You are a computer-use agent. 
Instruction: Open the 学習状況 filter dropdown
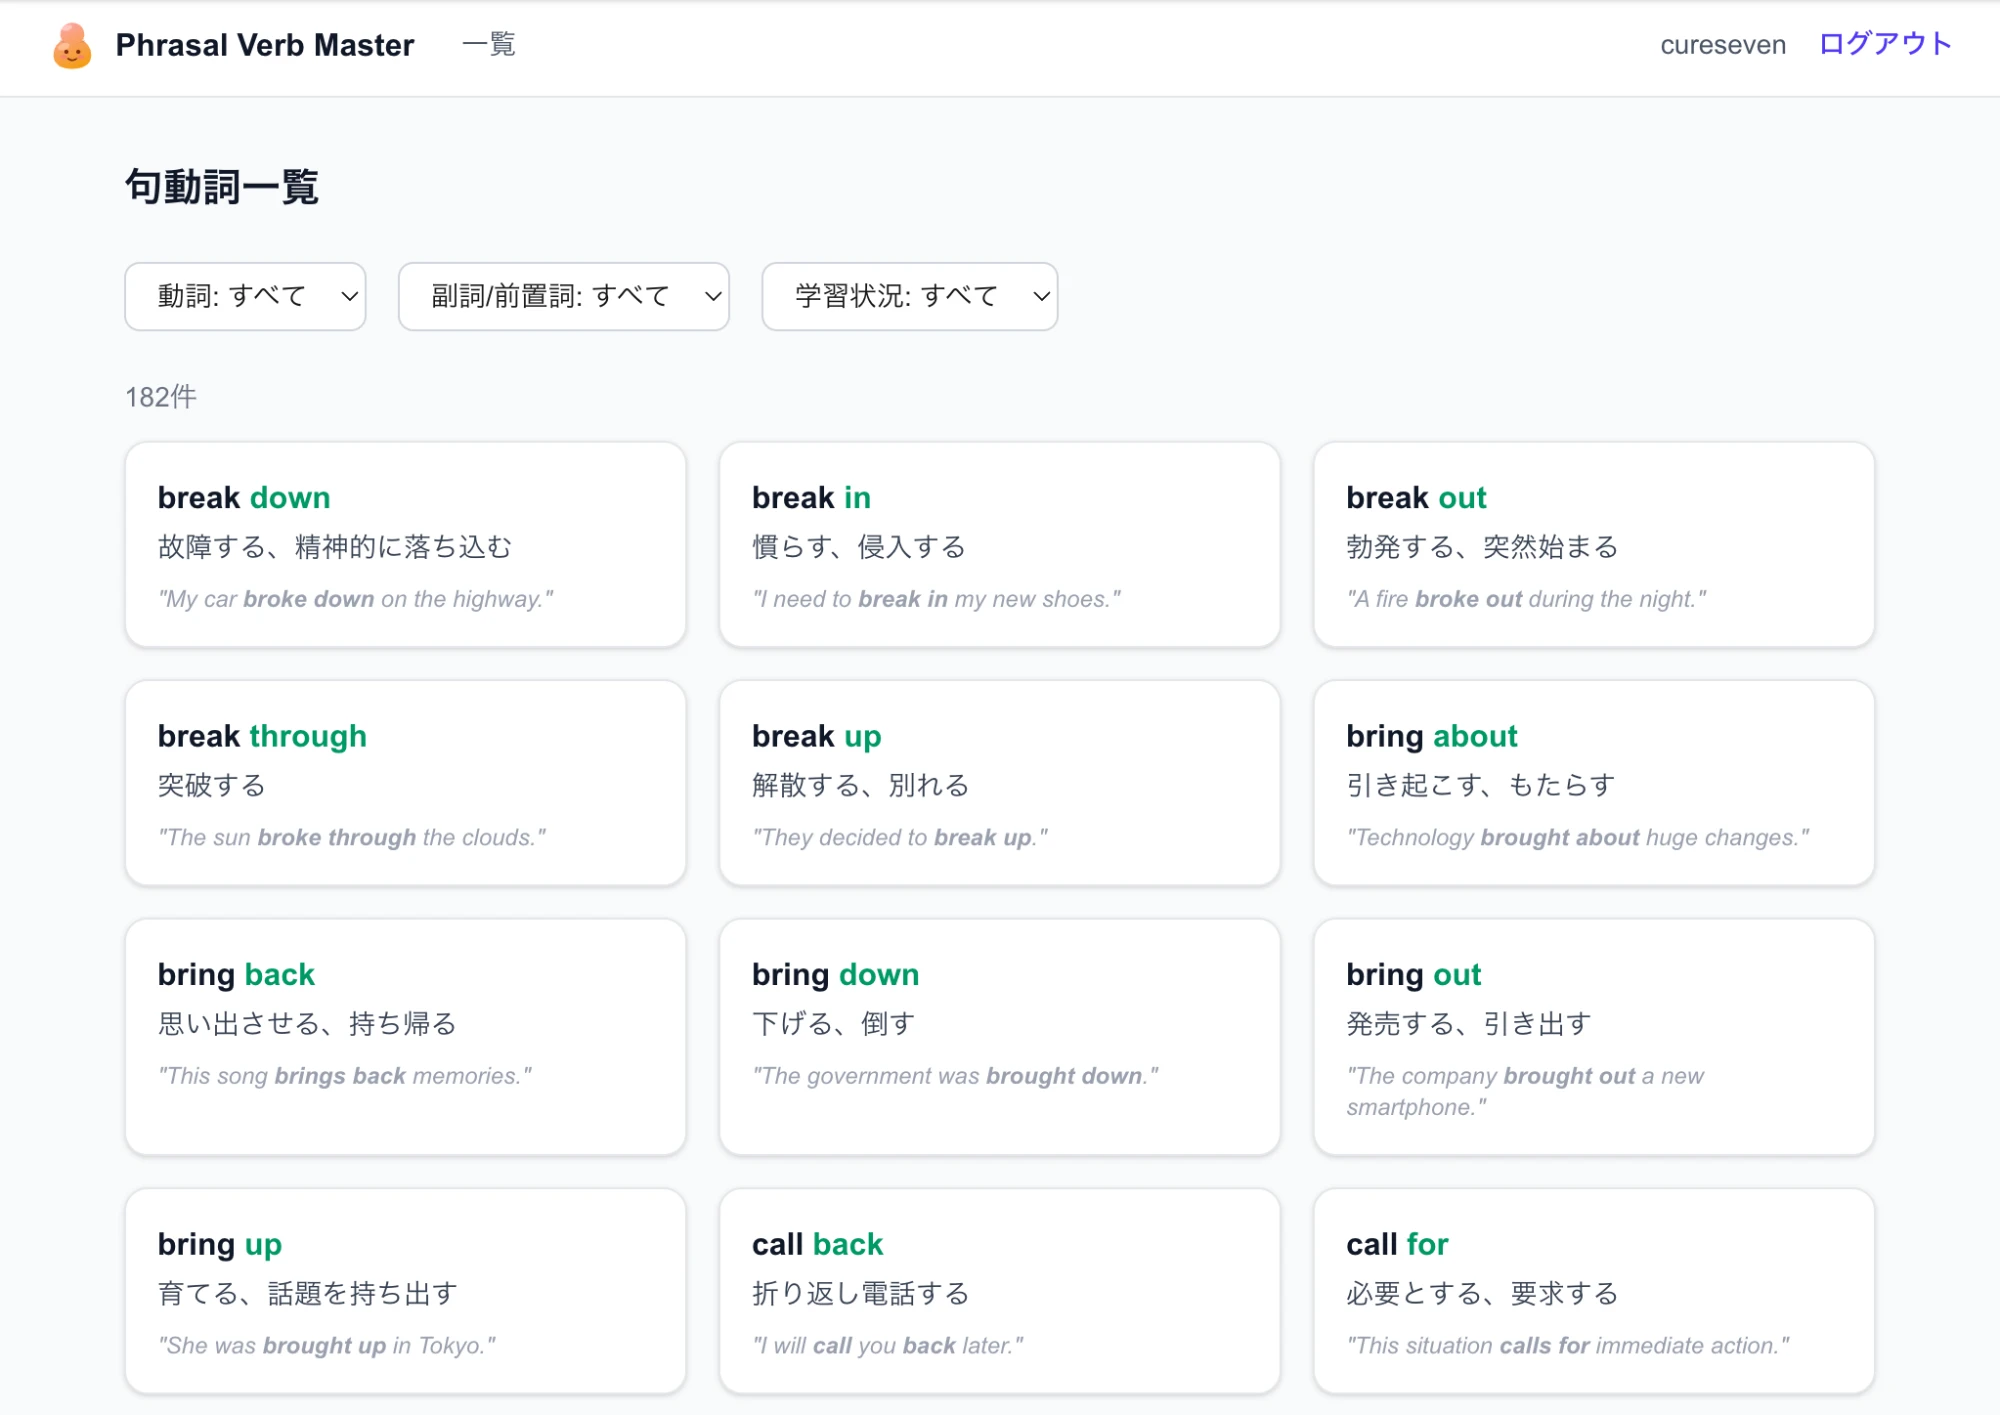tap(909, 296)
